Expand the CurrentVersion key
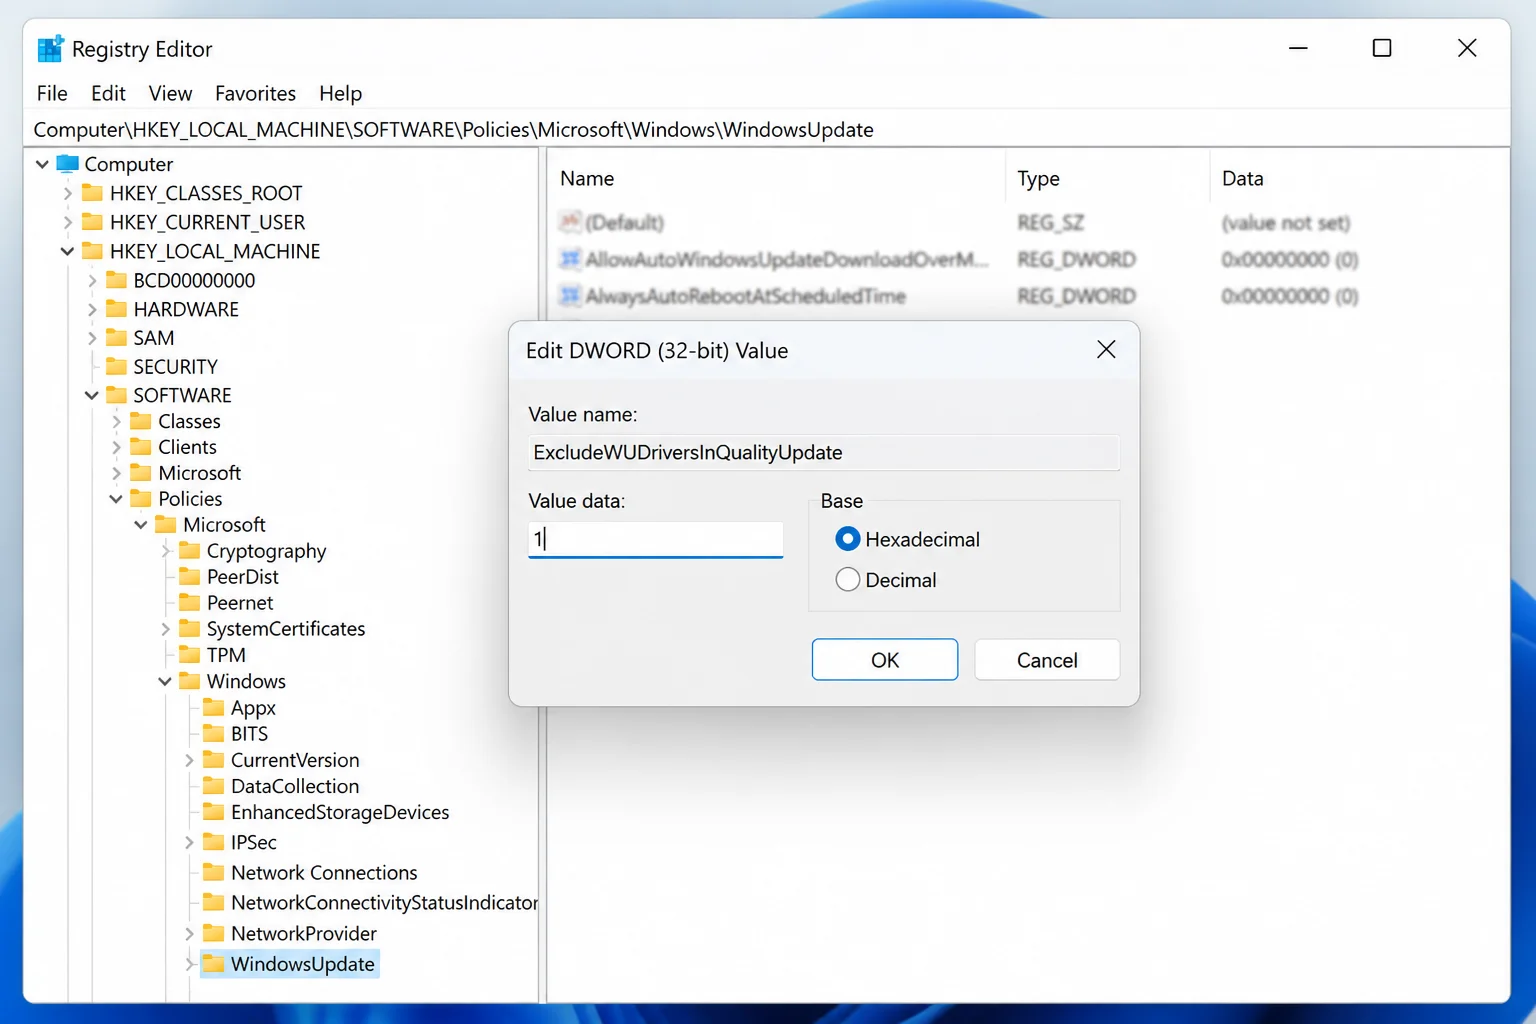1536x1024 pixels. click(189, 760)
